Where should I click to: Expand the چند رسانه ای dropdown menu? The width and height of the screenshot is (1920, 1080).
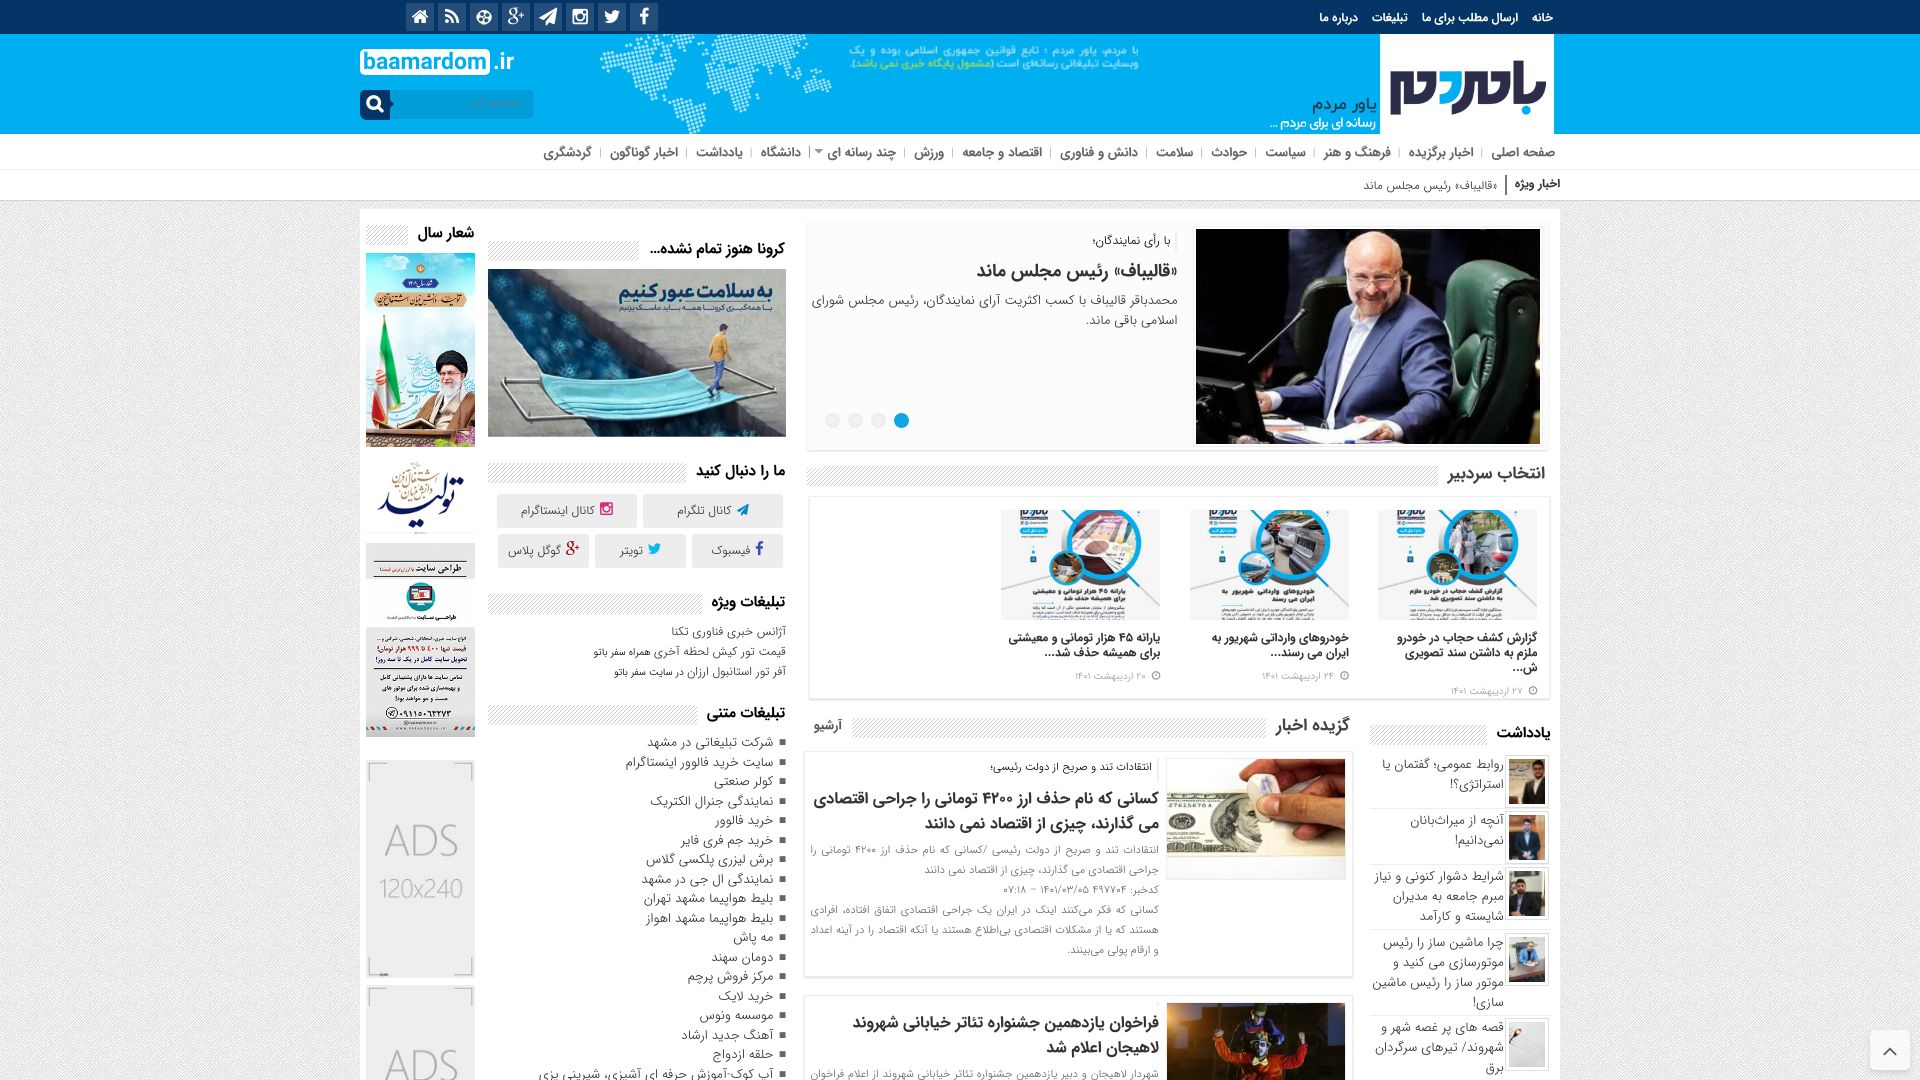(x=861, y=152)
